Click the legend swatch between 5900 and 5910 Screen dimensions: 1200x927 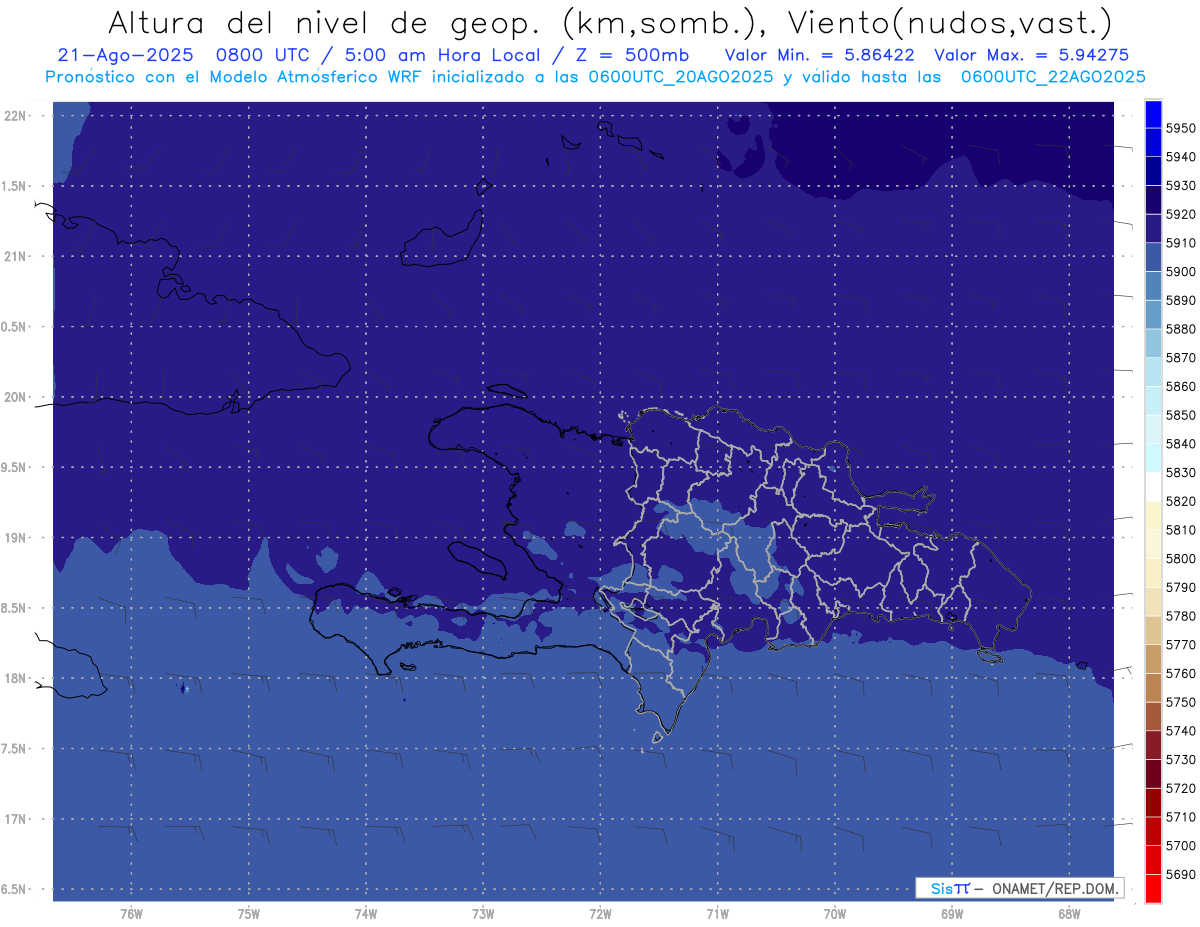click(x=1153, y=257)
